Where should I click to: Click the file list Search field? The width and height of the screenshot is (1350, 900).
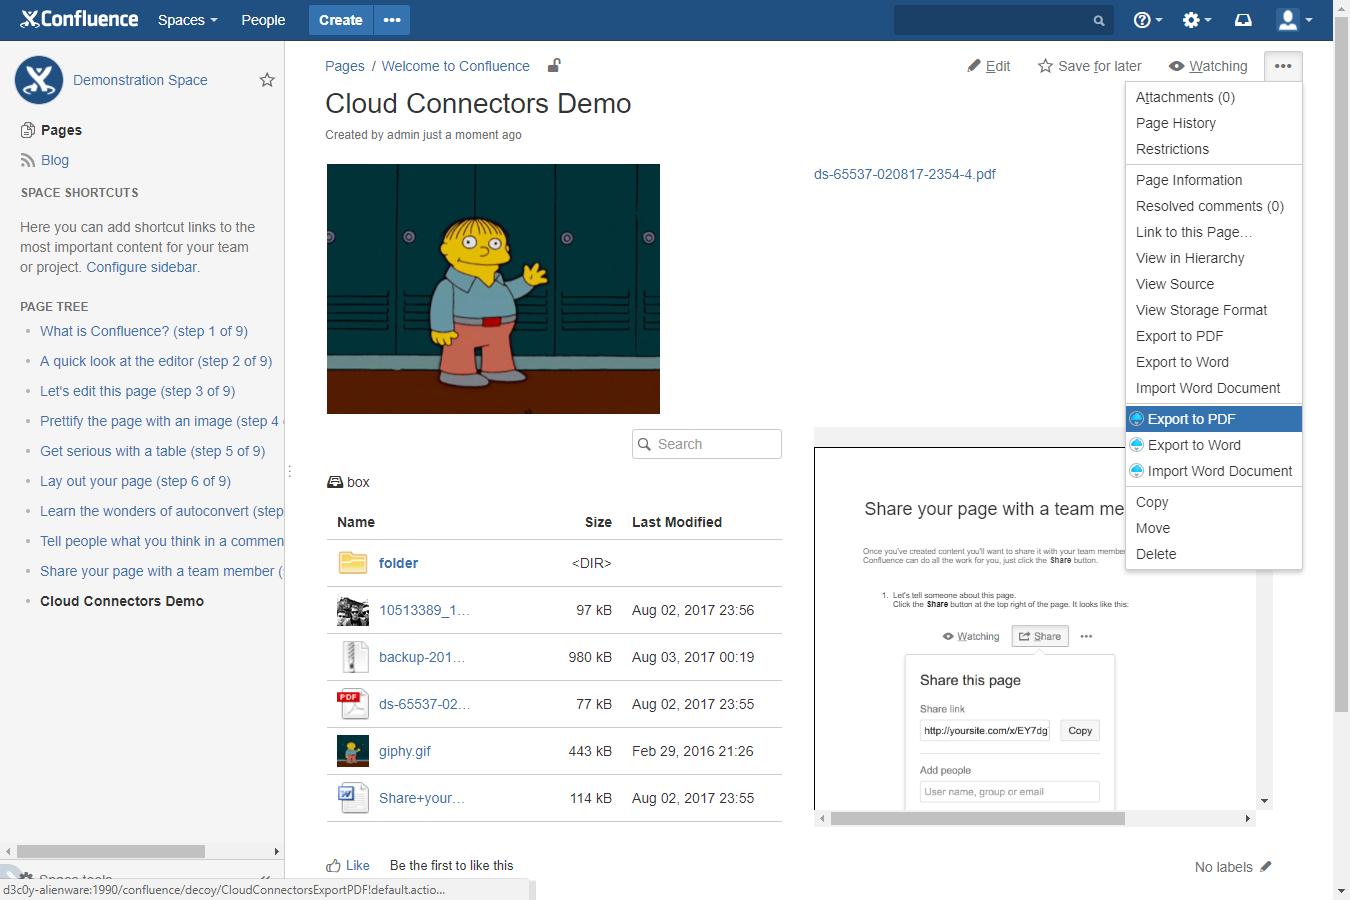pos(707,444)
